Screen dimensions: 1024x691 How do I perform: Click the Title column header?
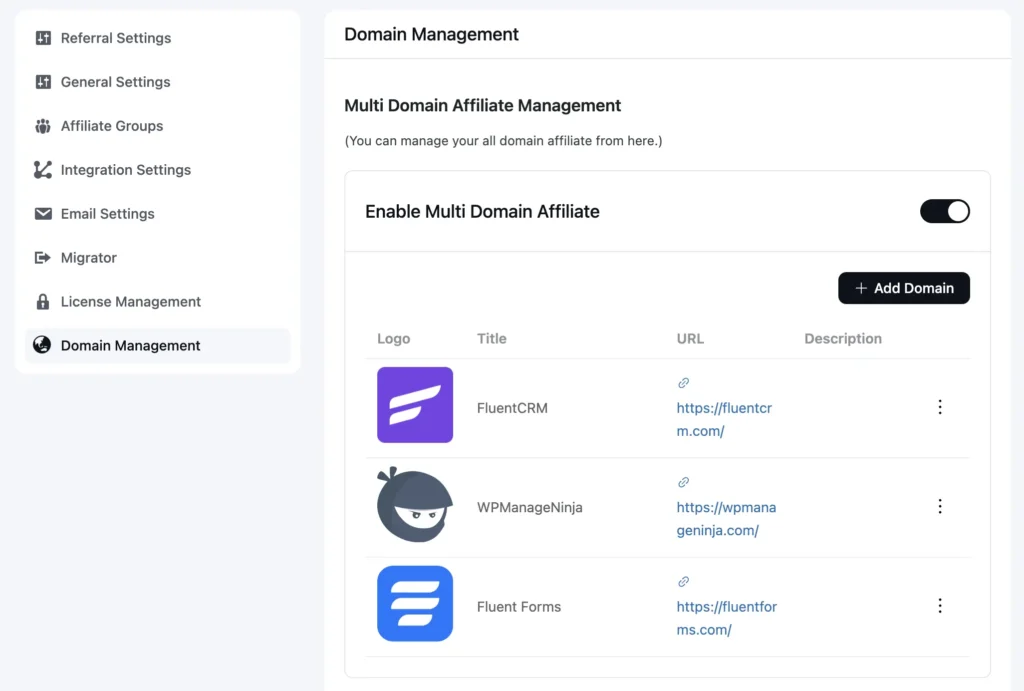point(492,338)
